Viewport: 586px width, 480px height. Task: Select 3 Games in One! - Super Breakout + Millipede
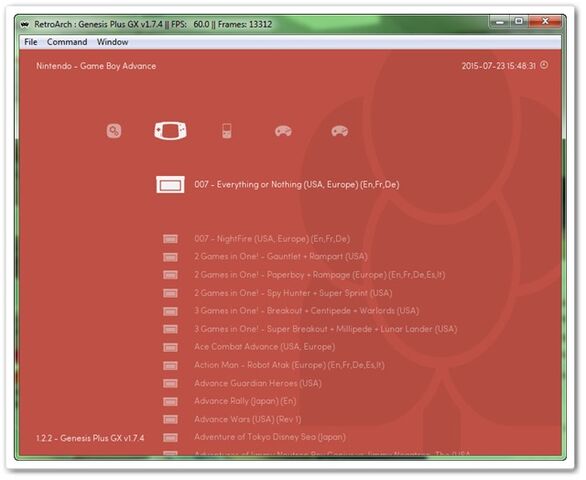326,329
